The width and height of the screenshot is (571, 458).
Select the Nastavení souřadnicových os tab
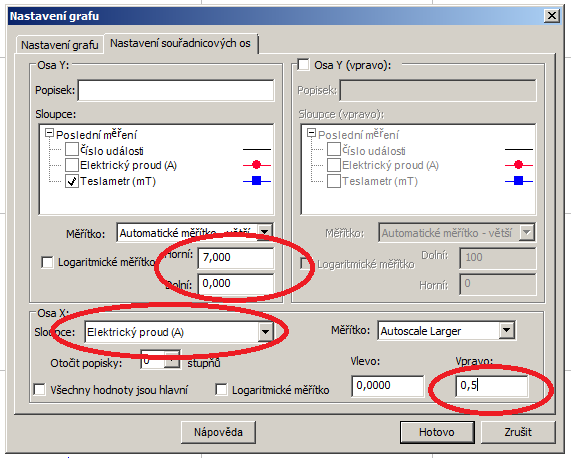(181, 43)
